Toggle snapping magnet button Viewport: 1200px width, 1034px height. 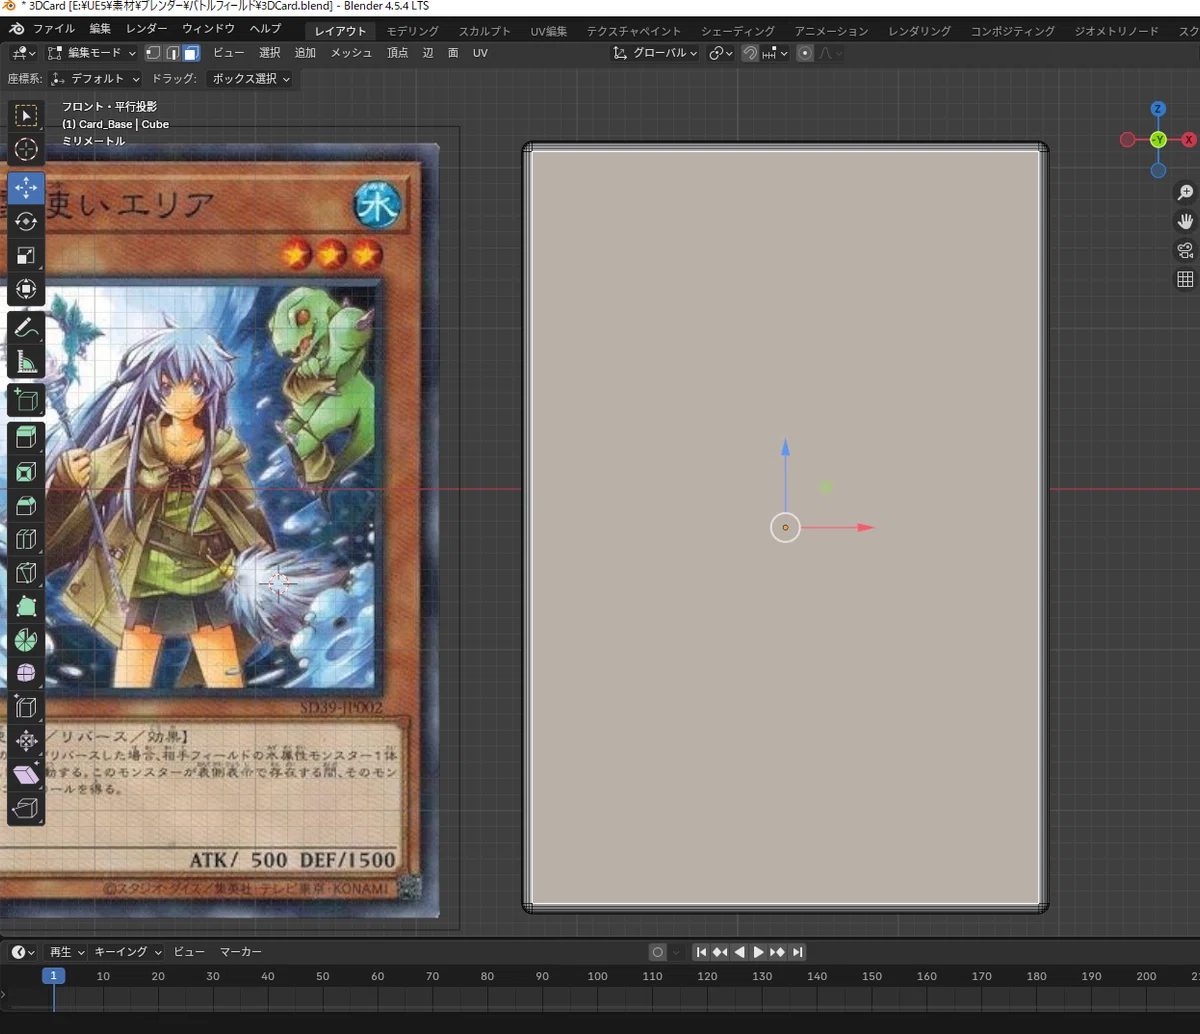[x=750, y=53]
